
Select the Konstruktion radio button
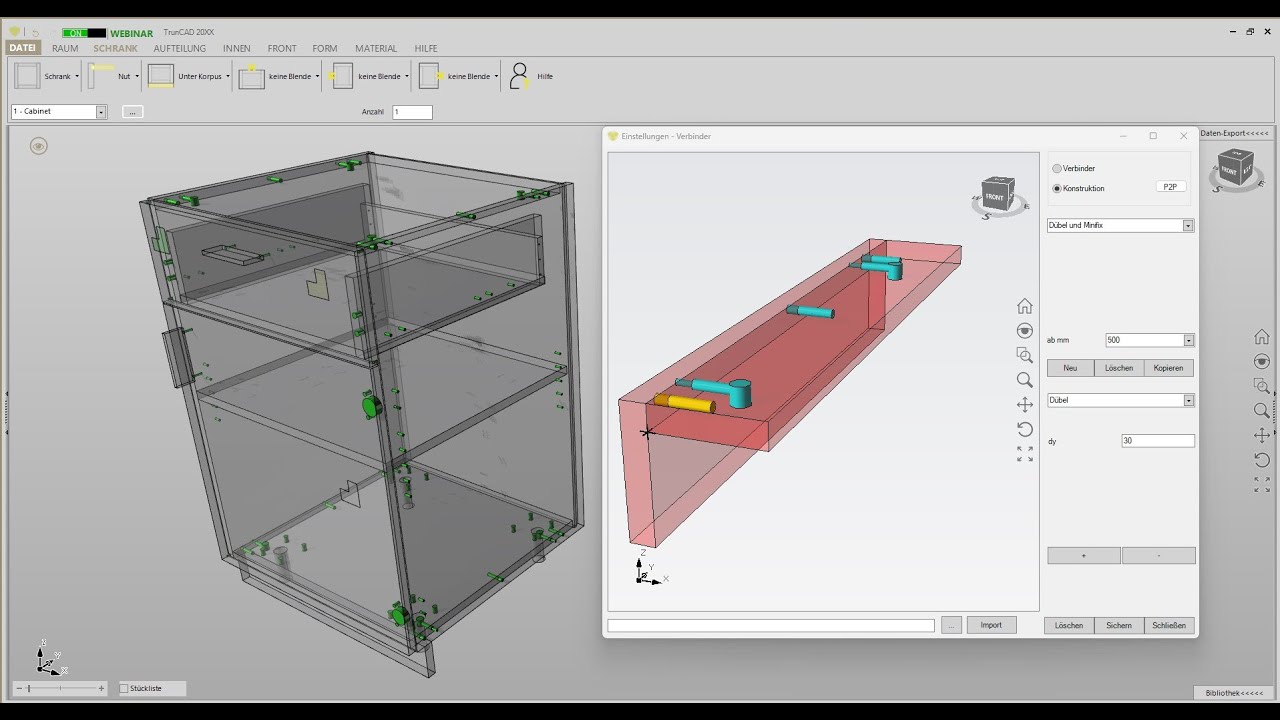pyautogui.click(x=1057, y=188)
